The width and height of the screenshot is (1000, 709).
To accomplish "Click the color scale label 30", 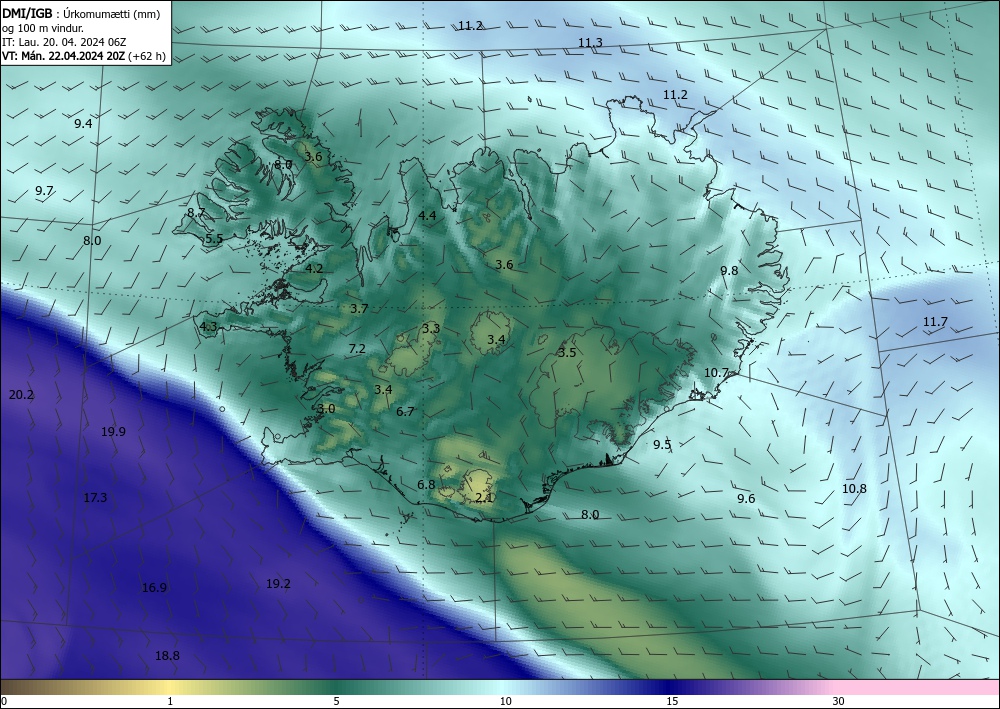I will (x=839, y=701).
